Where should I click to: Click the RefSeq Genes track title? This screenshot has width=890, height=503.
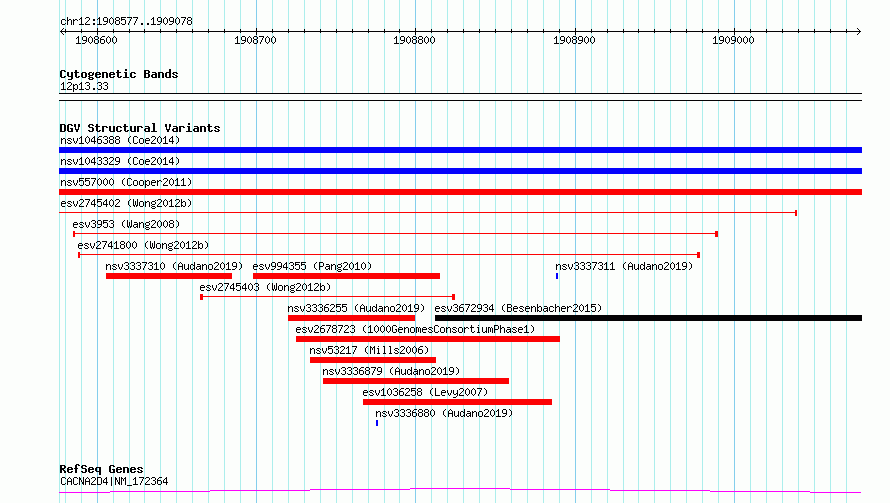(101, 469)
